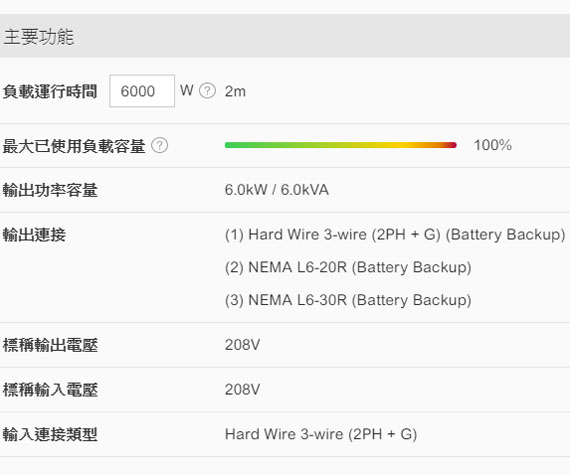Select the 輸出功率容量 row label
The image size is (570, 475).
[x=50, y=190]
